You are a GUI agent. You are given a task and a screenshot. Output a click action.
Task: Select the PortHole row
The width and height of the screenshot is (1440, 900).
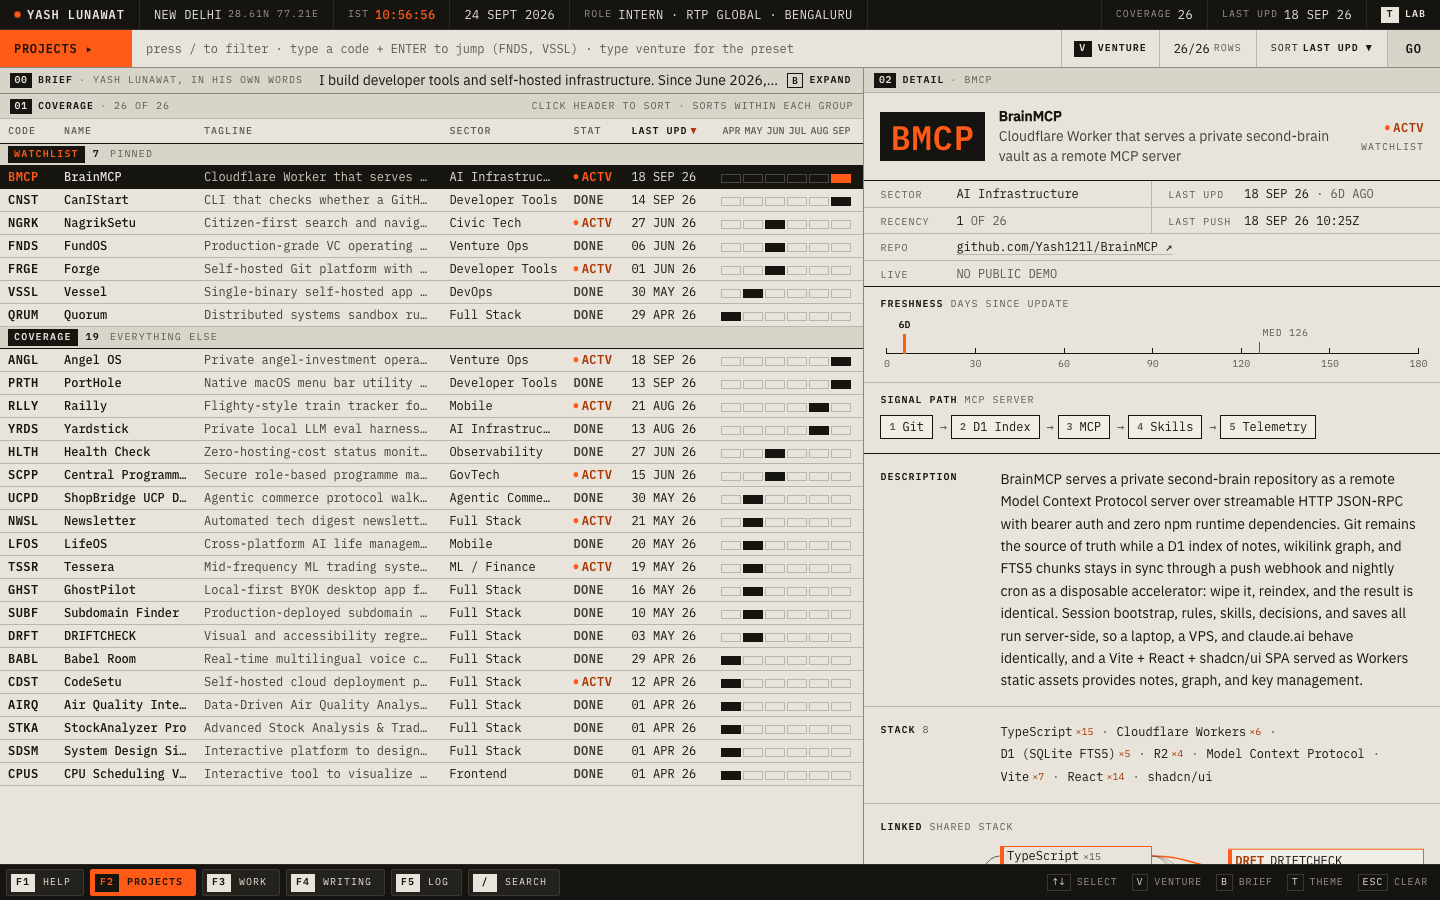coord(431,383)
